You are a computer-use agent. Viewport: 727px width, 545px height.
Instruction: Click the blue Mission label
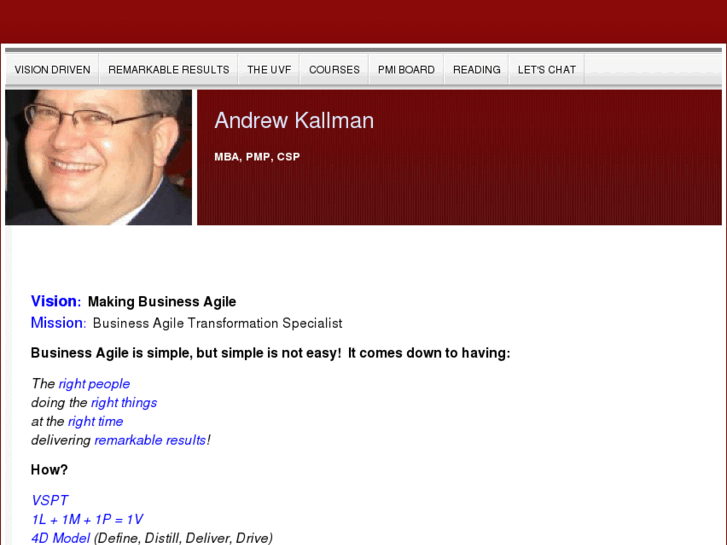pyautogui.click(x=58, y=322)
